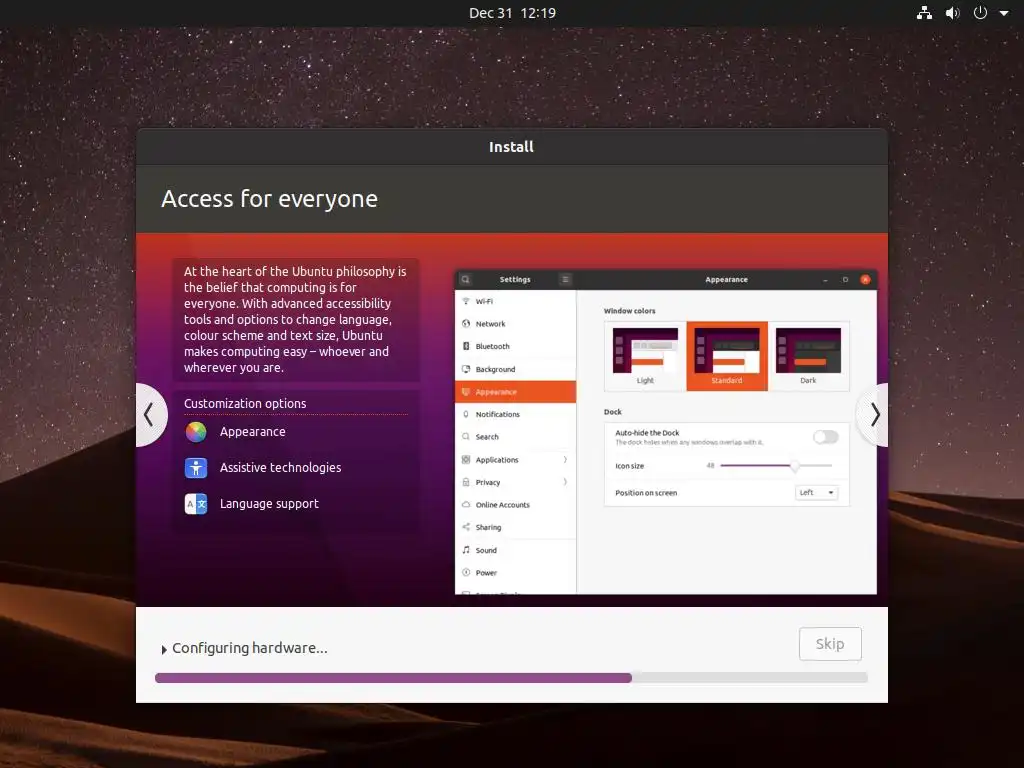Click the search icon in Settings header
This screenshot has width=1024, height=768.
coord(466,280)
